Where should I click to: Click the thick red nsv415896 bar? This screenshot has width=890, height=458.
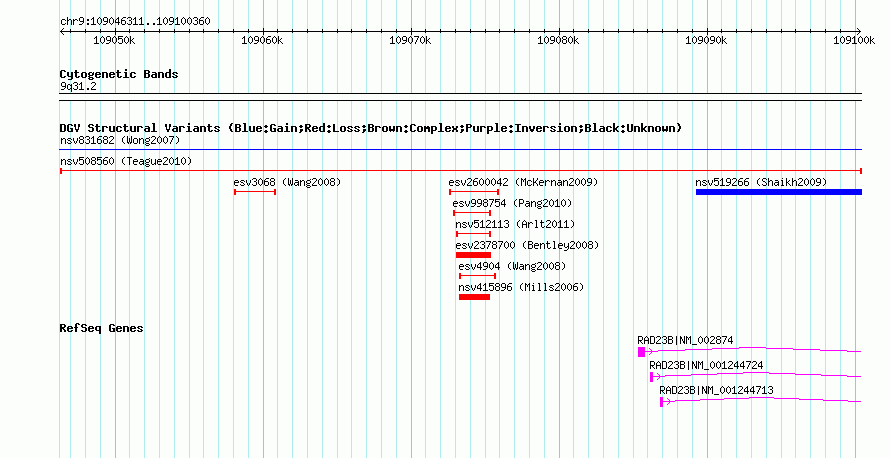point(475,297)
